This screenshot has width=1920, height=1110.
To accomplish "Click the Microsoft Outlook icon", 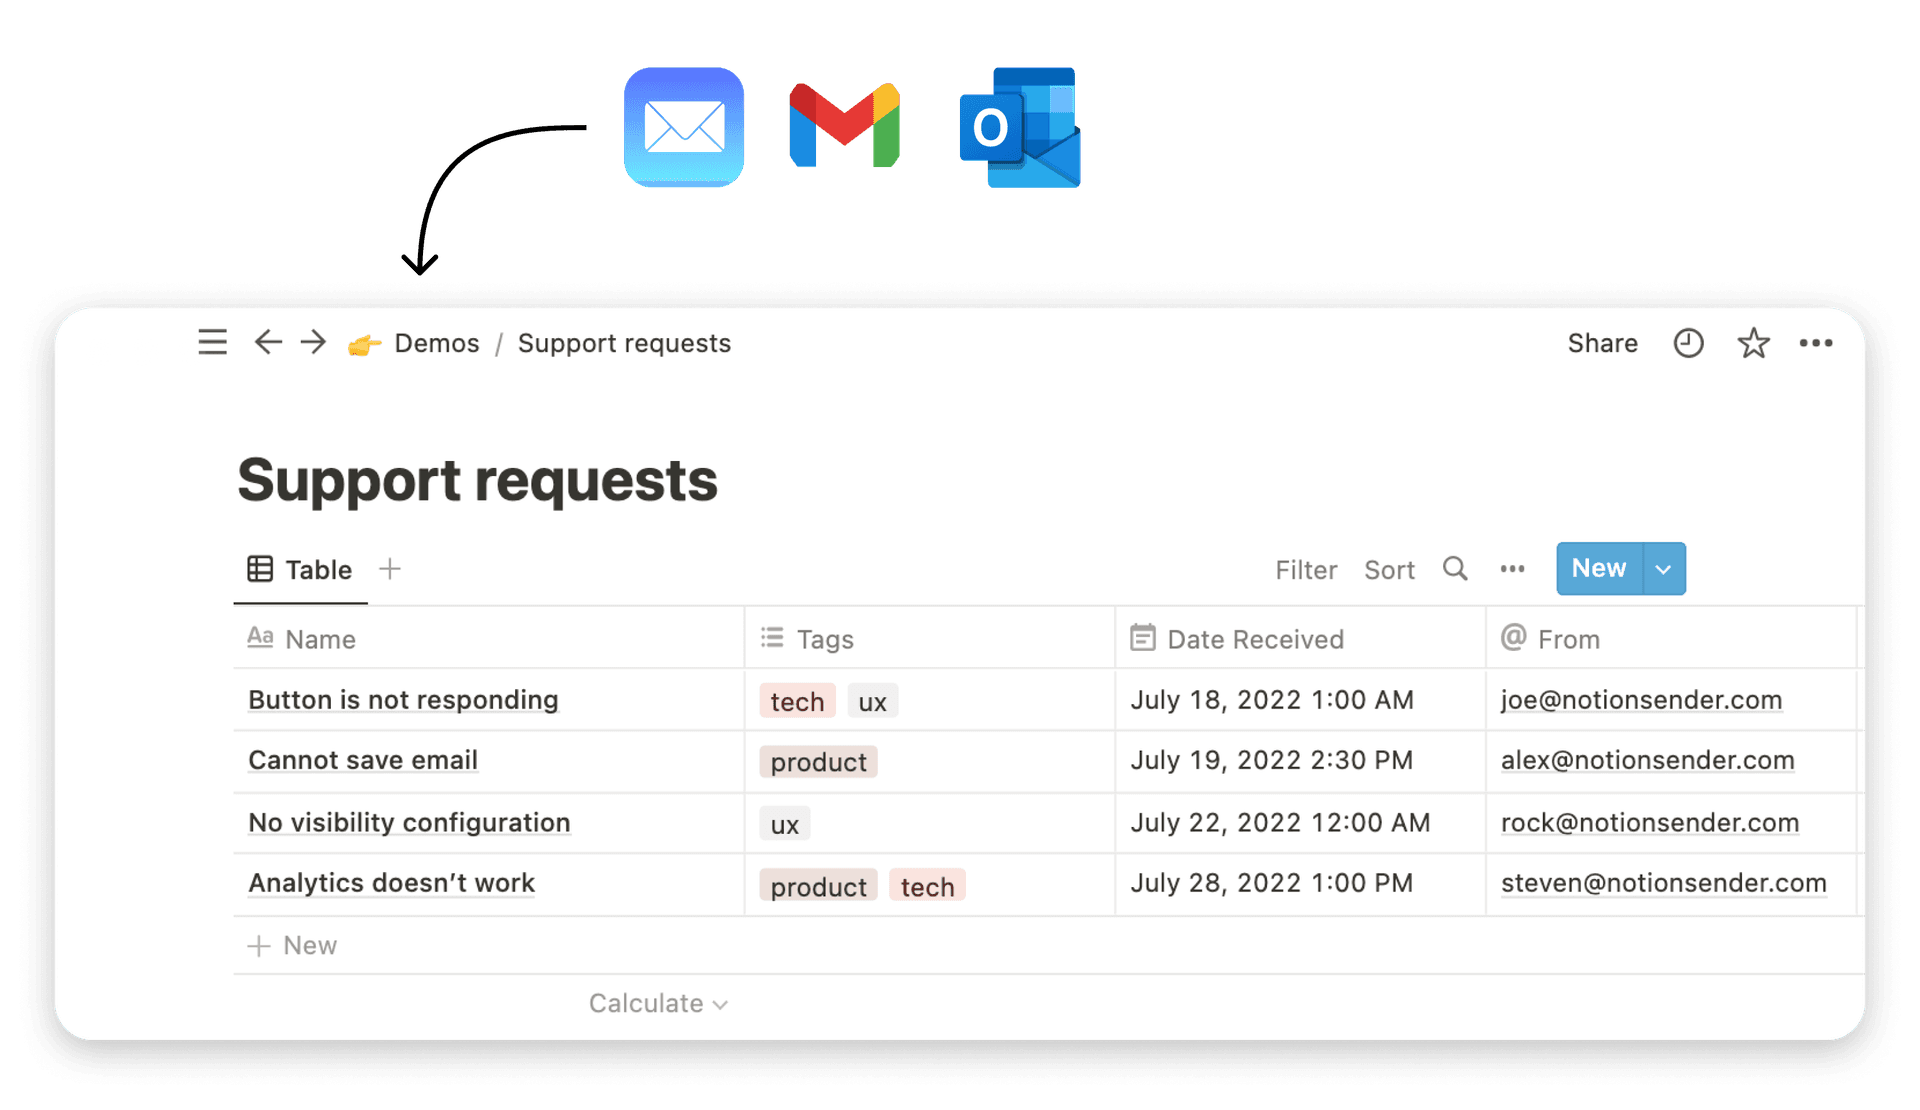I will pos(1024,128).
